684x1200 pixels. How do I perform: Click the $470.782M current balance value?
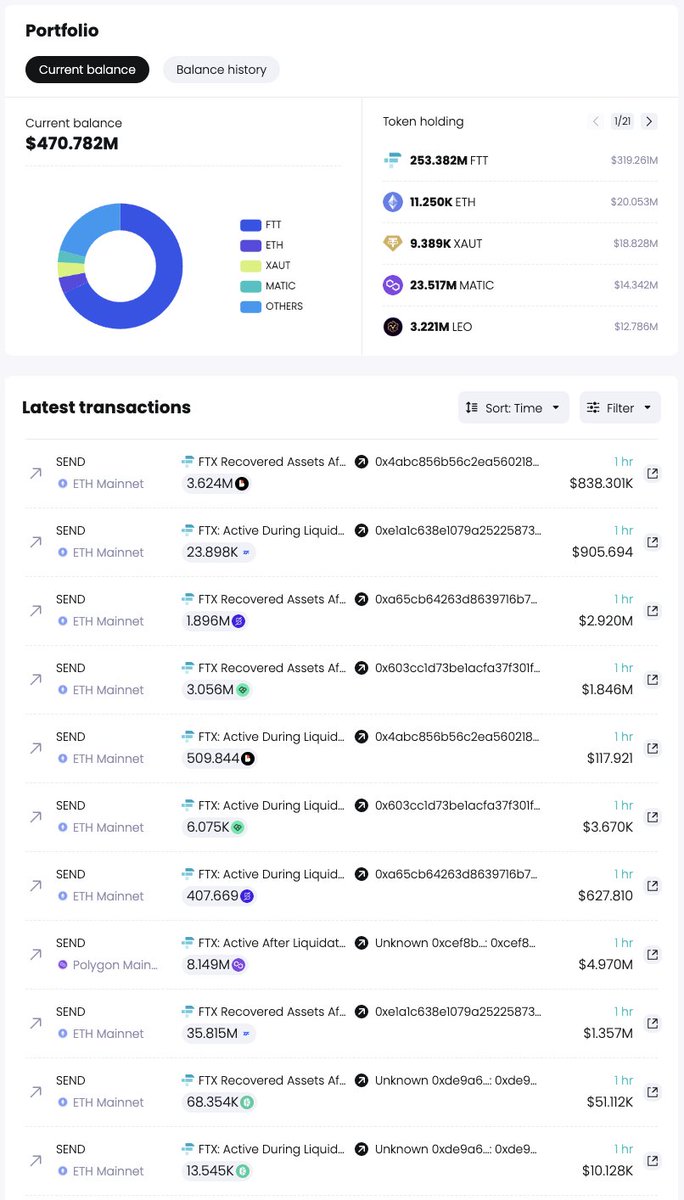click(x=72, y=144)
